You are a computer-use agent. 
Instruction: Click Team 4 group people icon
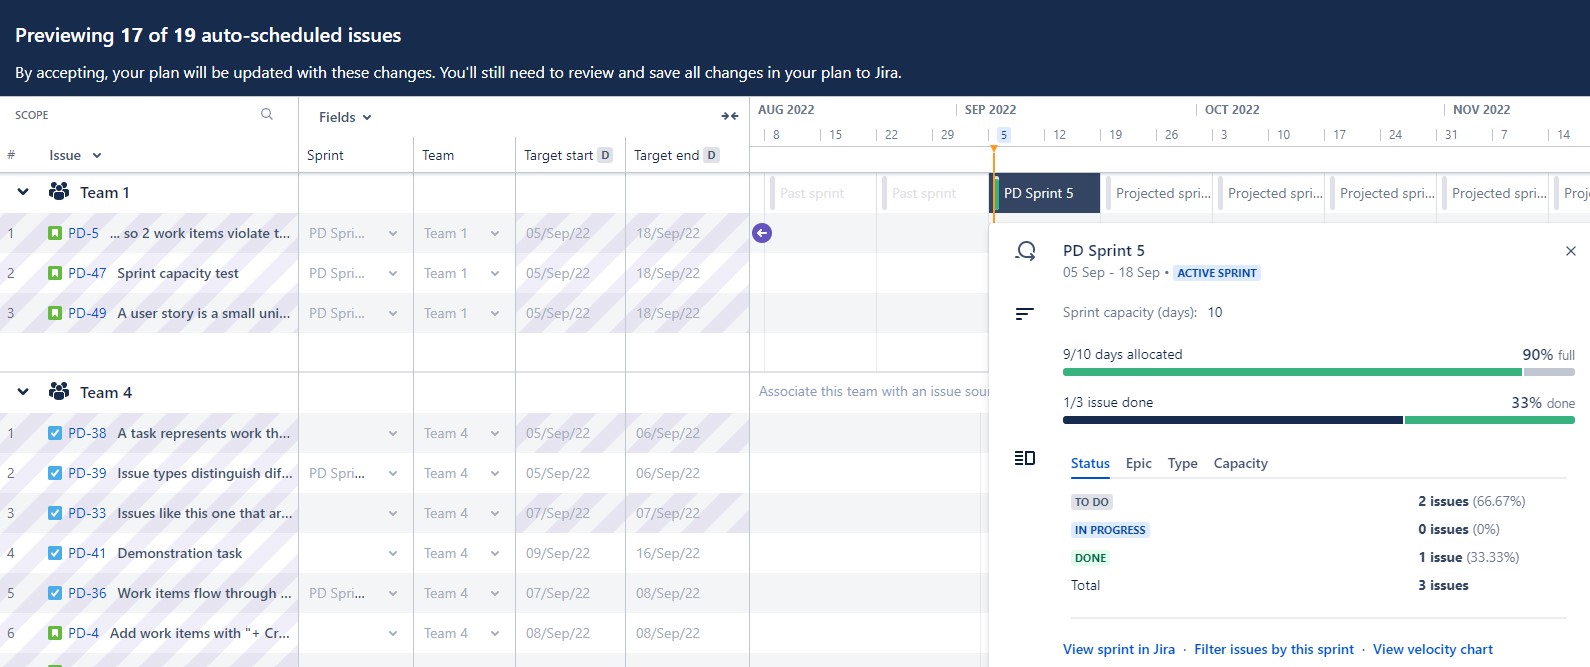coord(59,392)
